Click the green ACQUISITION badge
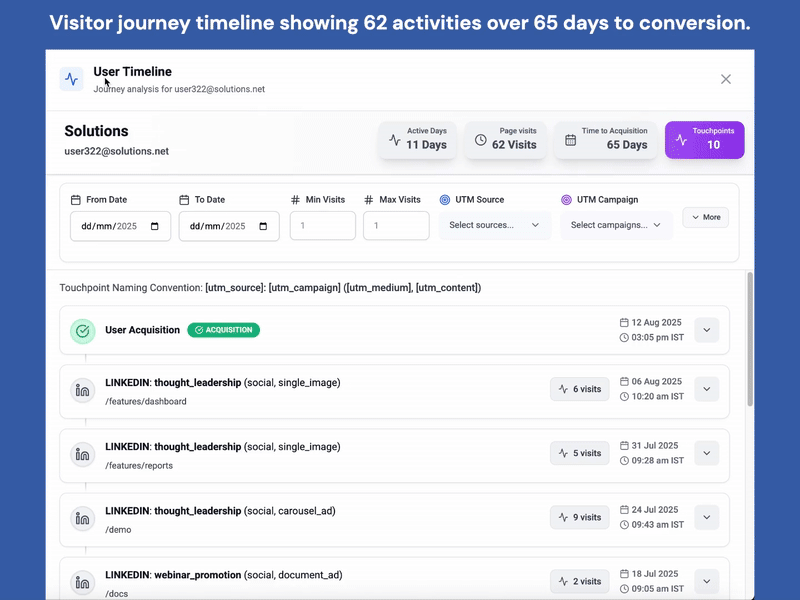This screenshot has width=800, height=600. (x=223, y=330)
